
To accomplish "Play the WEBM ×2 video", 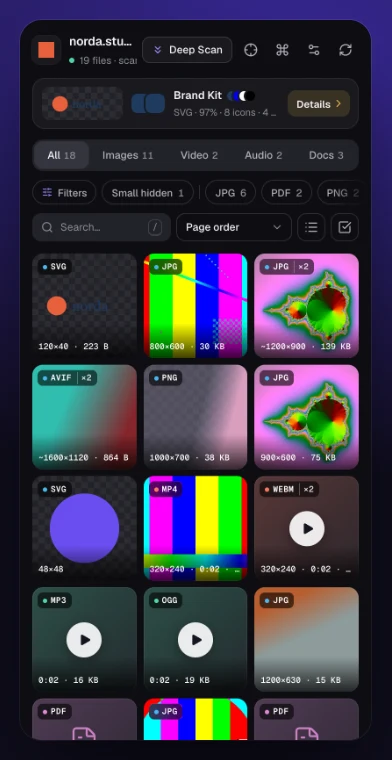I will click(307, 529).
